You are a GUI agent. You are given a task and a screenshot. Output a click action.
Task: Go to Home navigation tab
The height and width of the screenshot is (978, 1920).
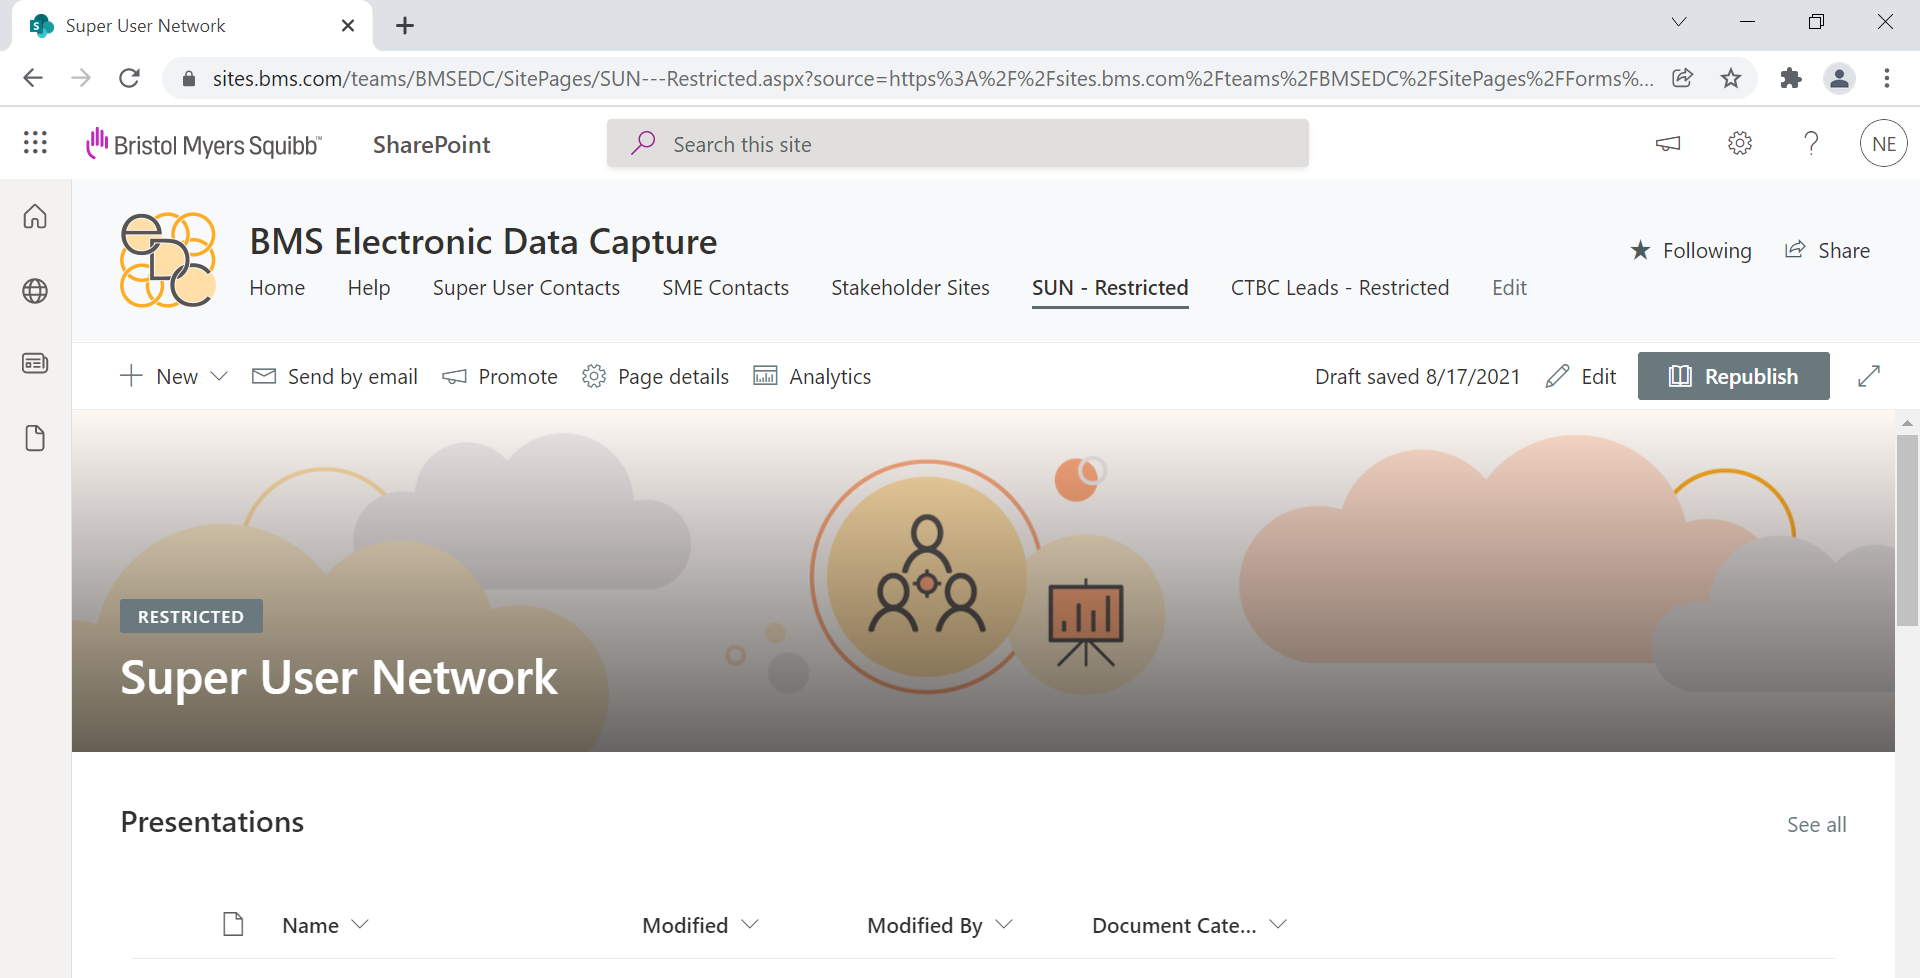[x=277, y=288]
